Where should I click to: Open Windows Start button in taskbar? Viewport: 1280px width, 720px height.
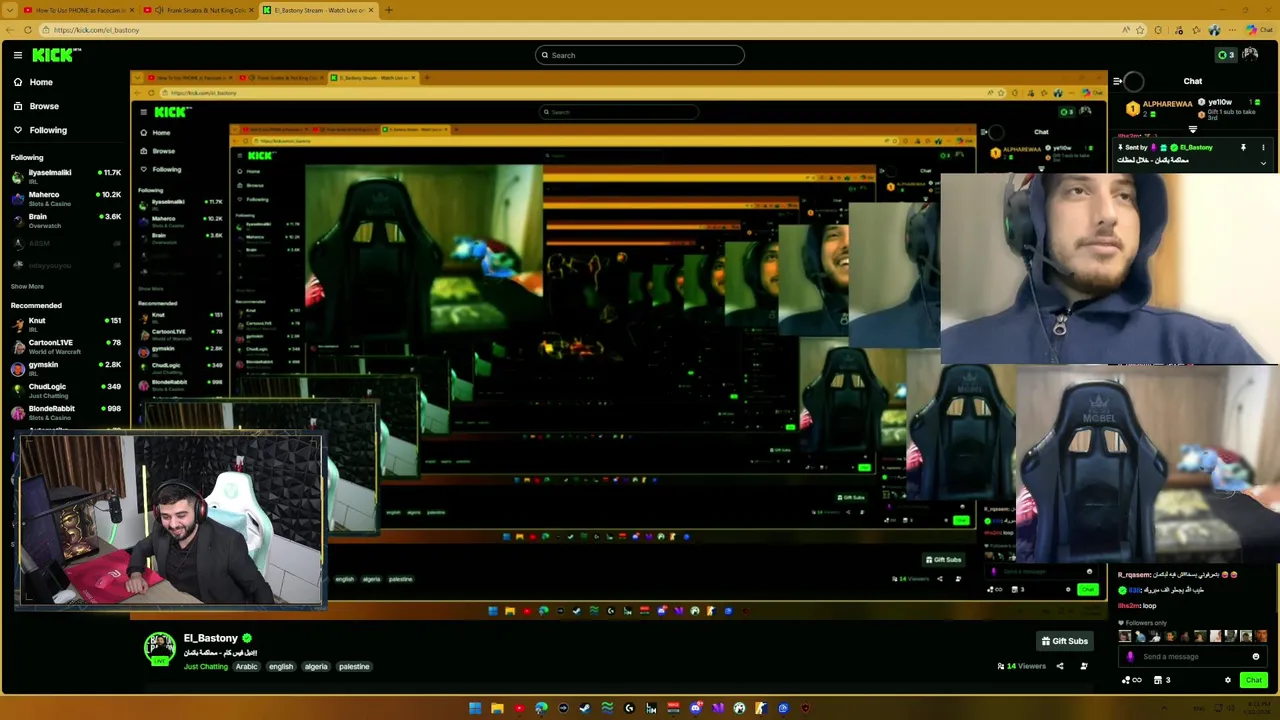tap(475, 708)
